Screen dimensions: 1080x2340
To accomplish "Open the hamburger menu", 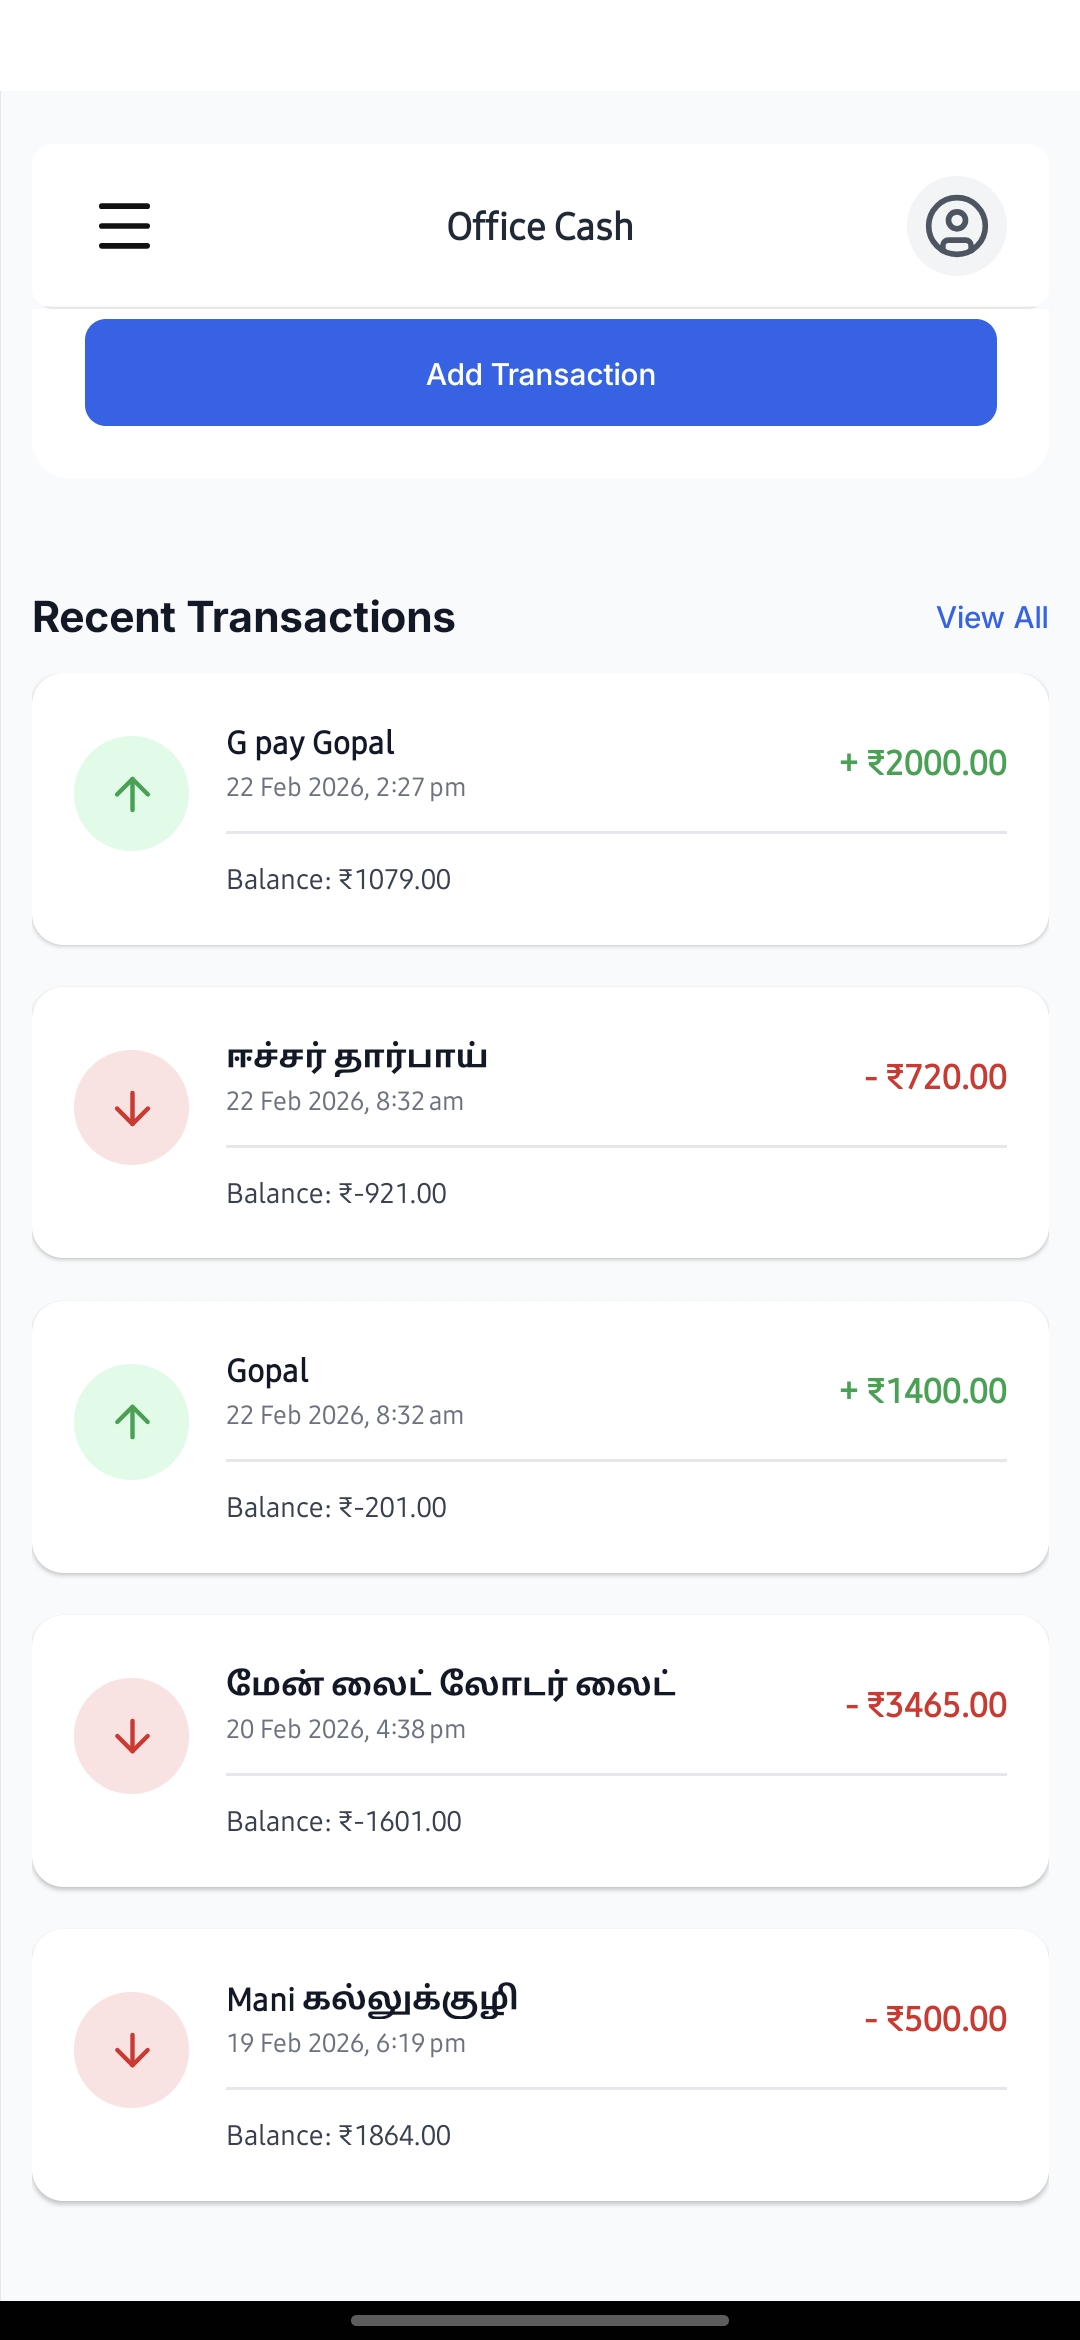I will [124, 226].
